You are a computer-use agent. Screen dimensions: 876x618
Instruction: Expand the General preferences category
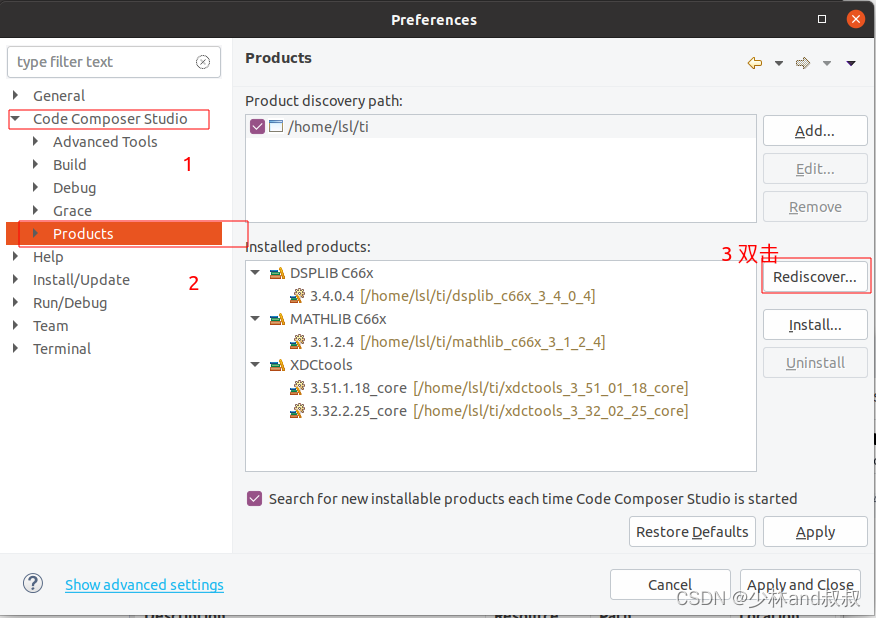pyautogui.click(x=16, y=96)
